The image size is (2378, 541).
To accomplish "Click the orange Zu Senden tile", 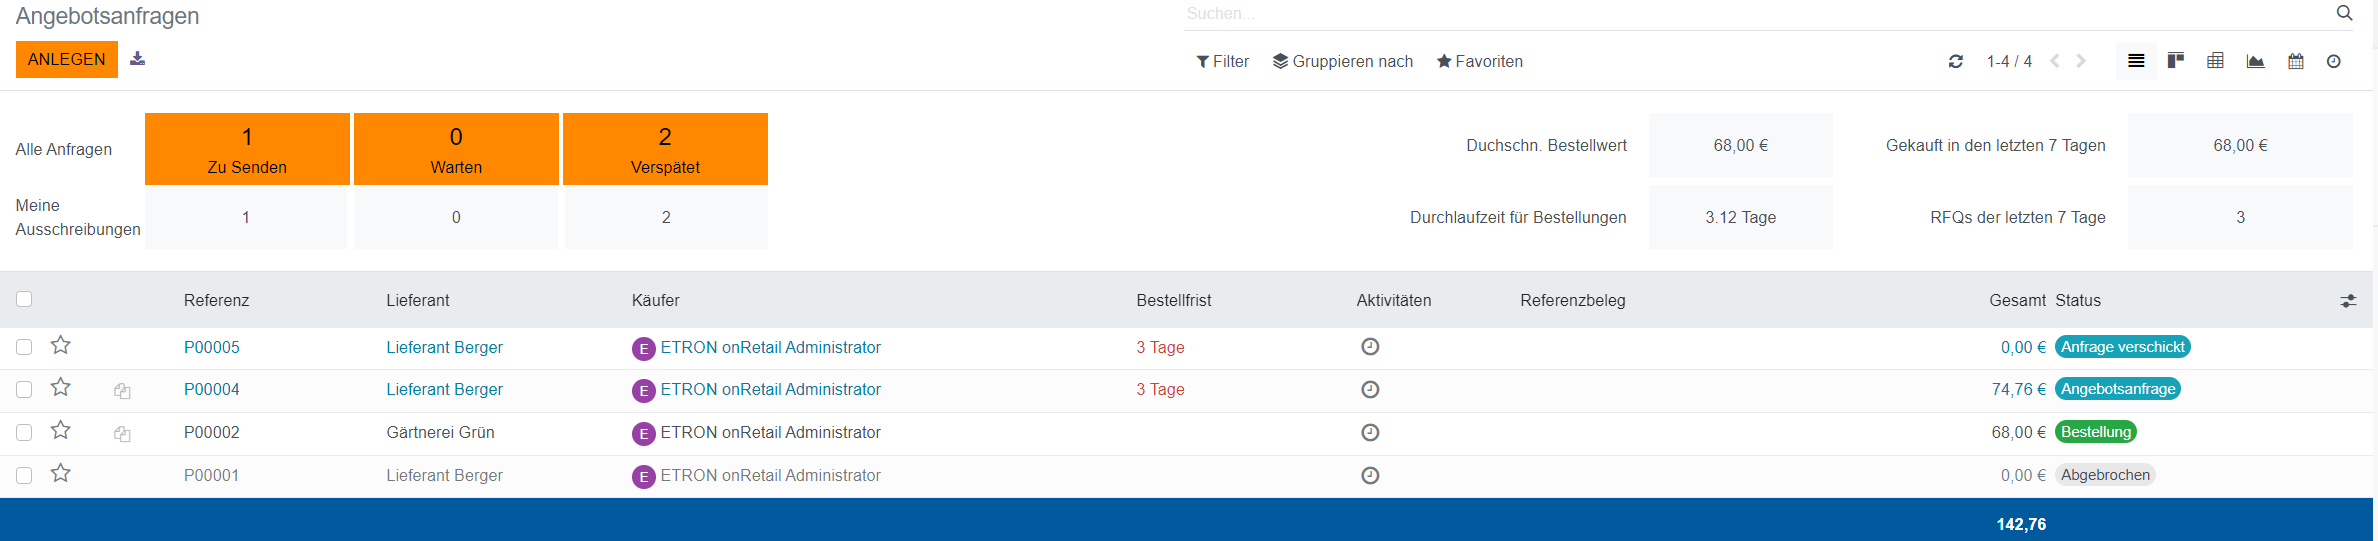I will pyautogui.click(x=247, y=149).
